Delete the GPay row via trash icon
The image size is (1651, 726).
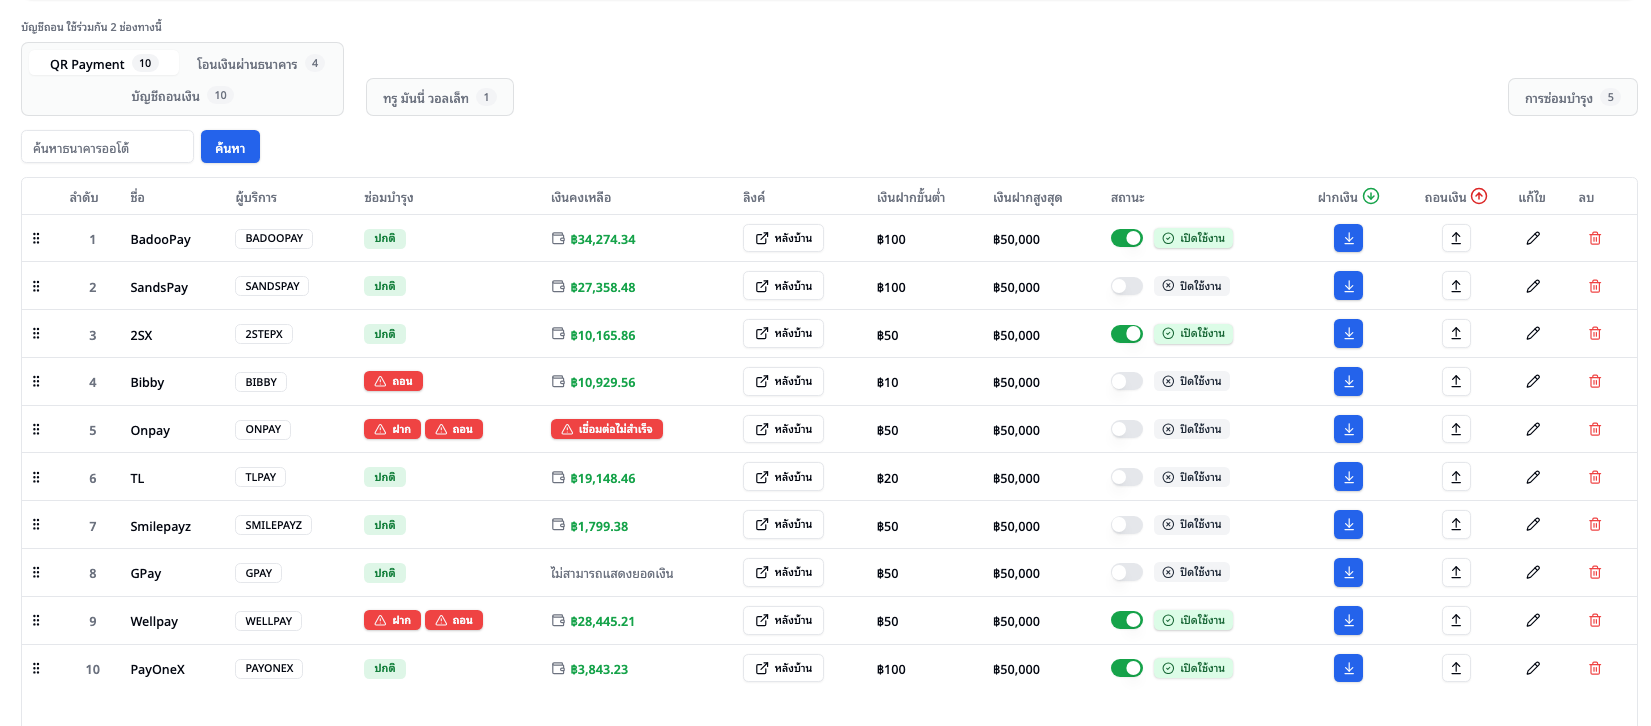tap(1594, 573)
